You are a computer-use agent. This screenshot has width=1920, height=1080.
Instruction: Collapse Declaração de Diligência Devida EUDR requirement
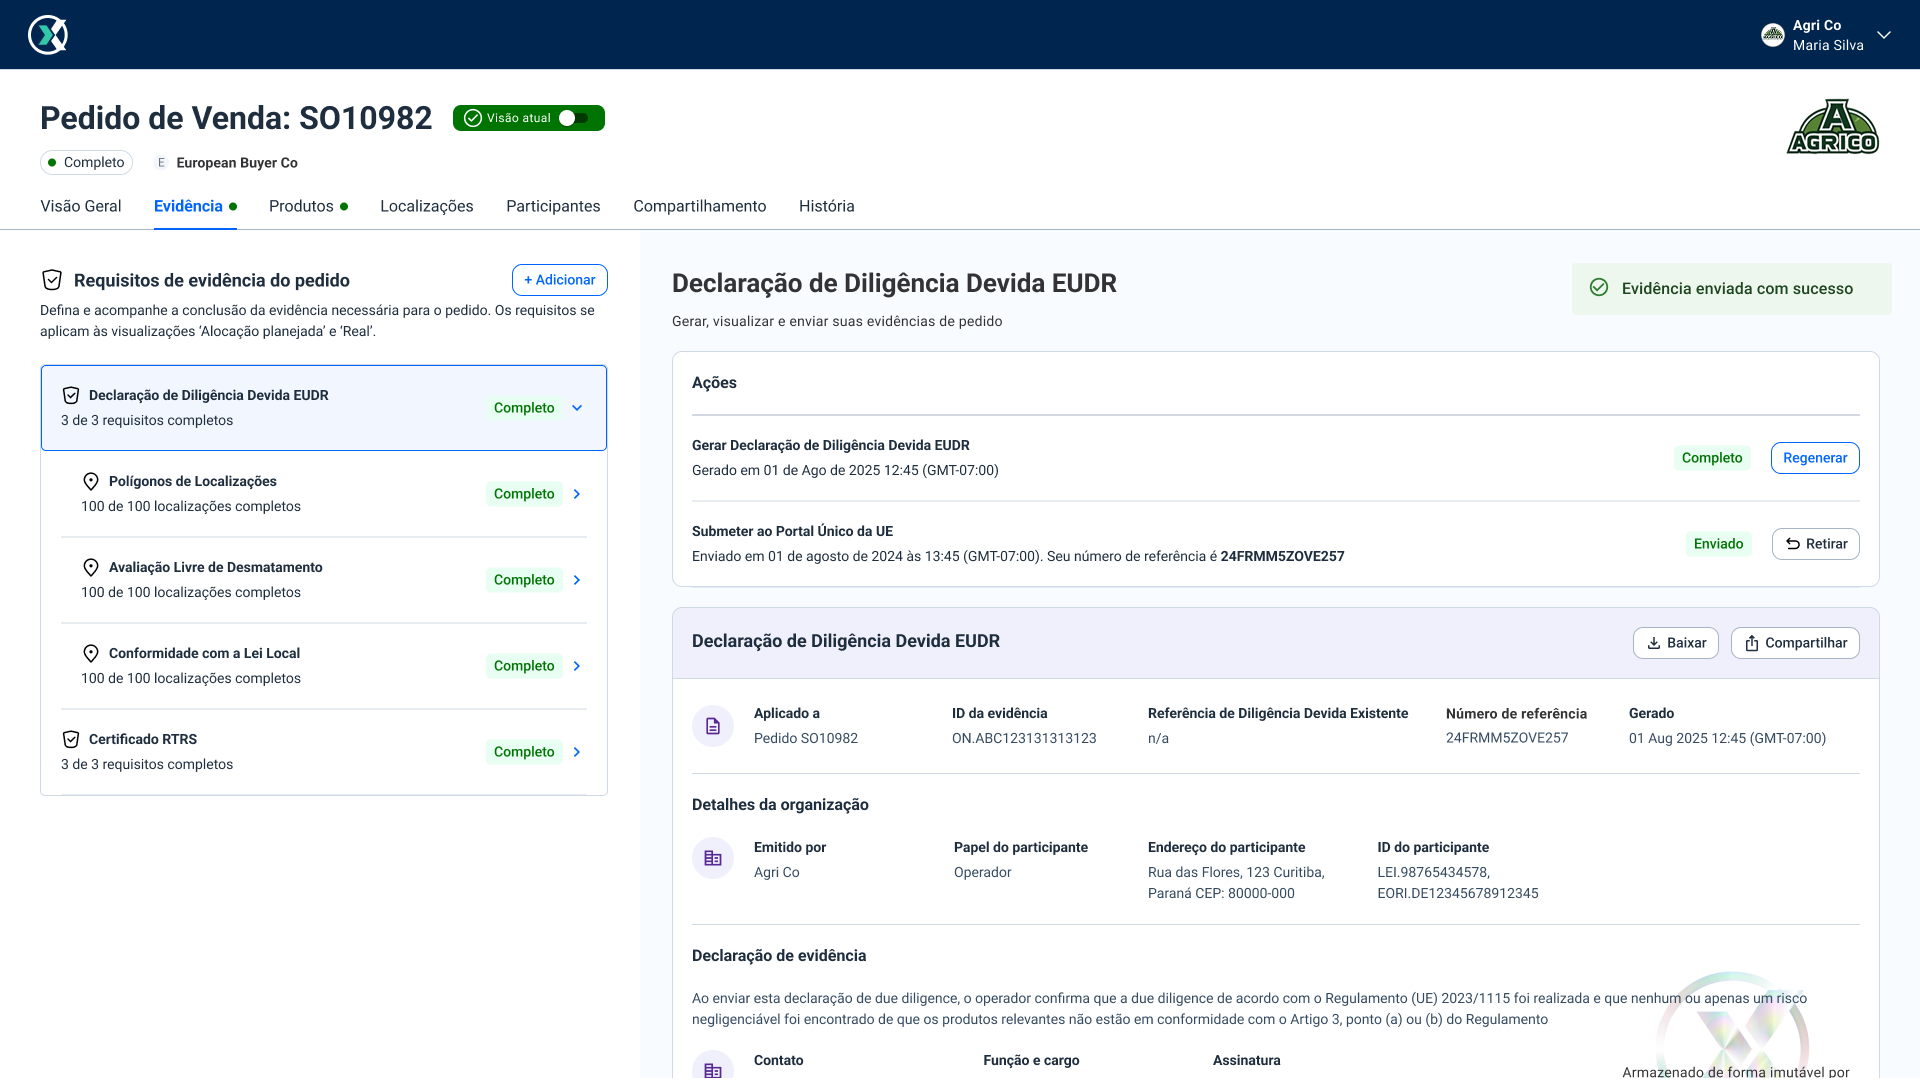577,408
